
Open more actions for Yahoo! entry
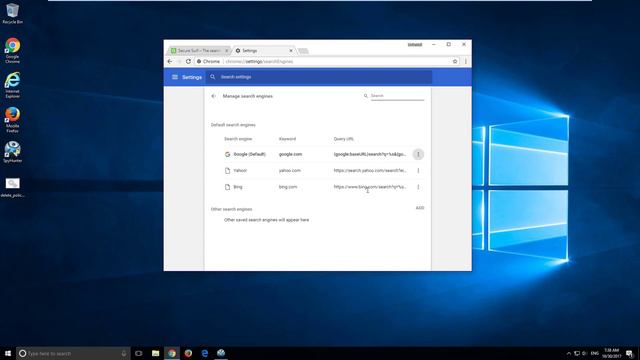coord(418,171)
